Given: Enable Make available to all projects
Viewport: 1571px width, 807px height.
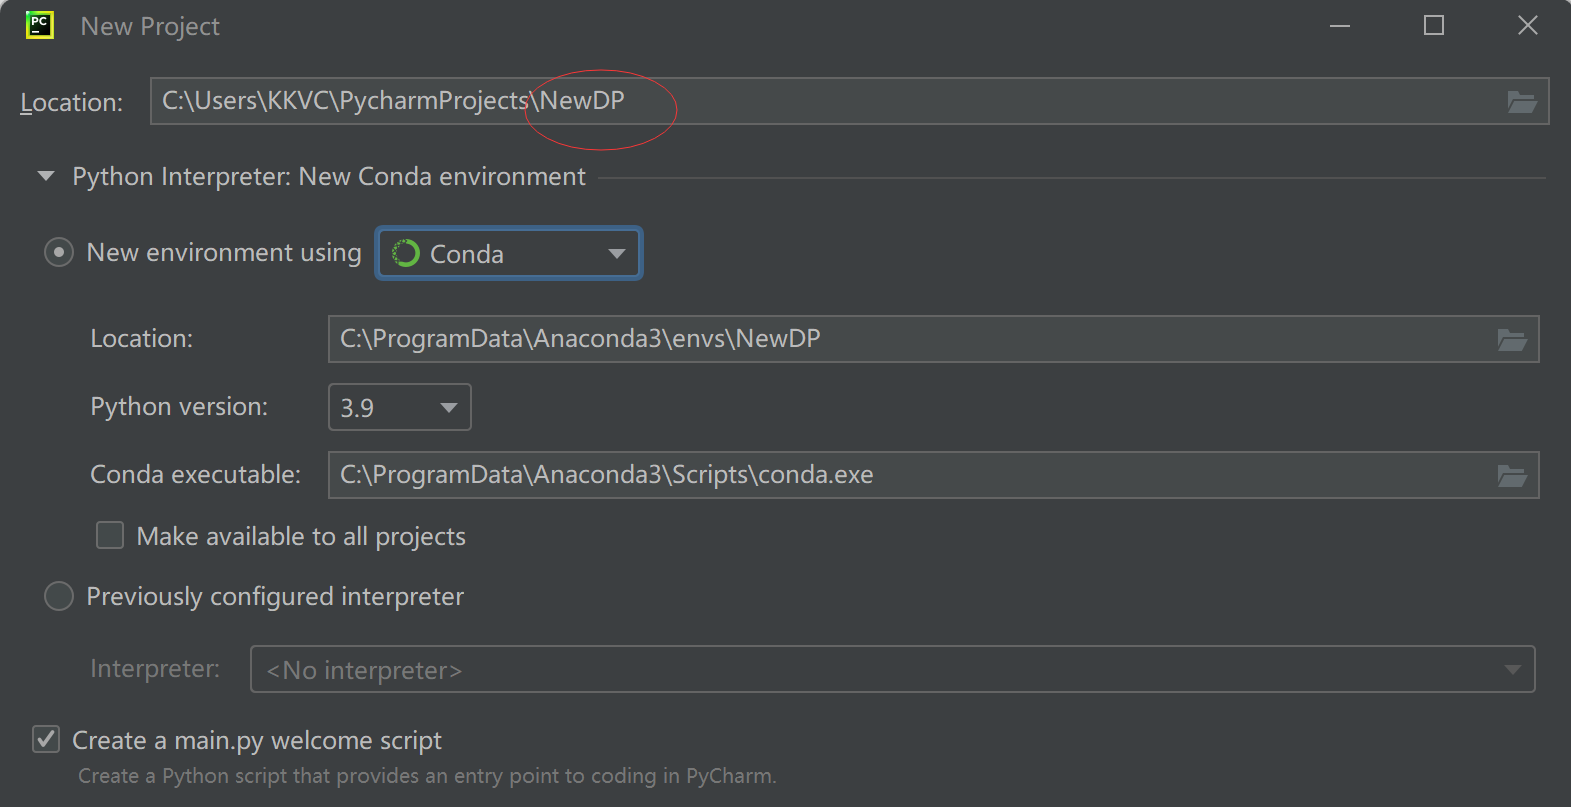Looking at the screenshot, I should click(110, 536).
